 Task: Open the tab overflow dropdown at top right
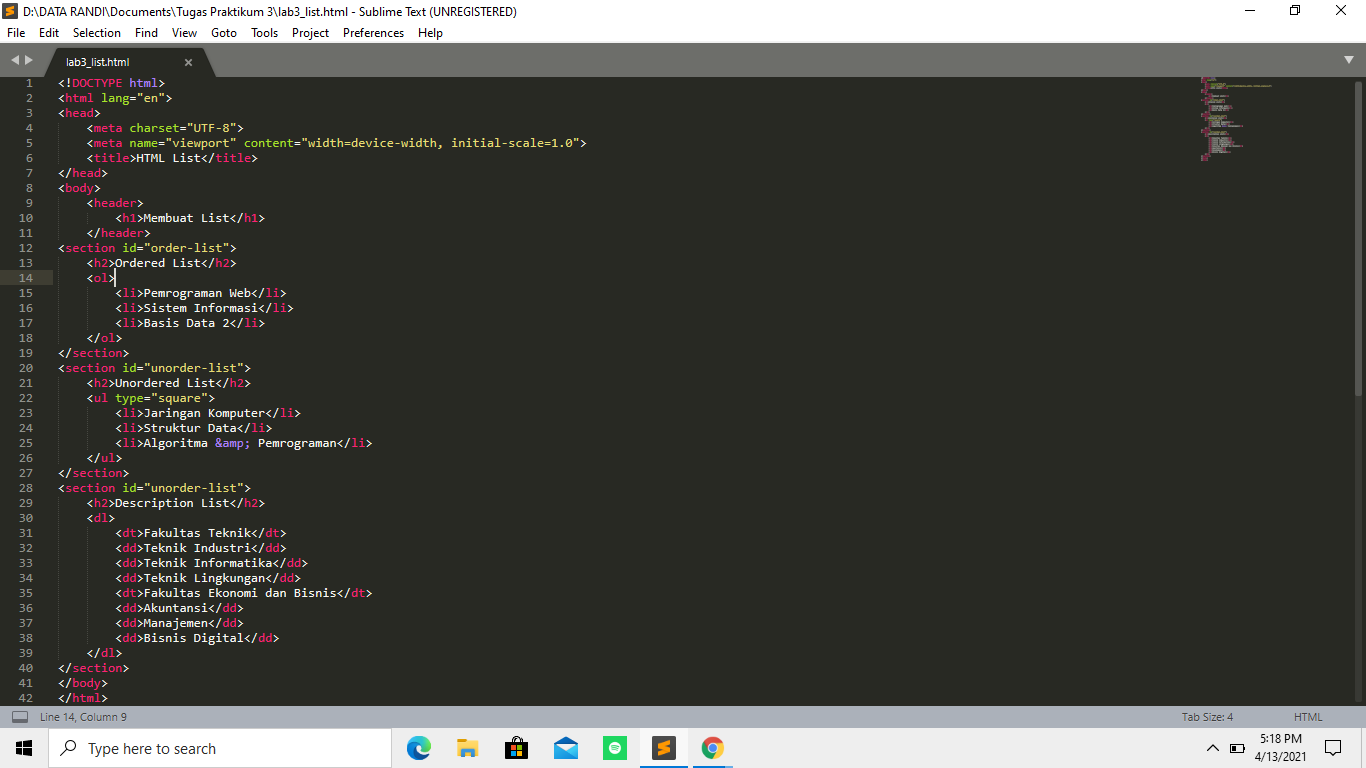(x=1349, y=60)
